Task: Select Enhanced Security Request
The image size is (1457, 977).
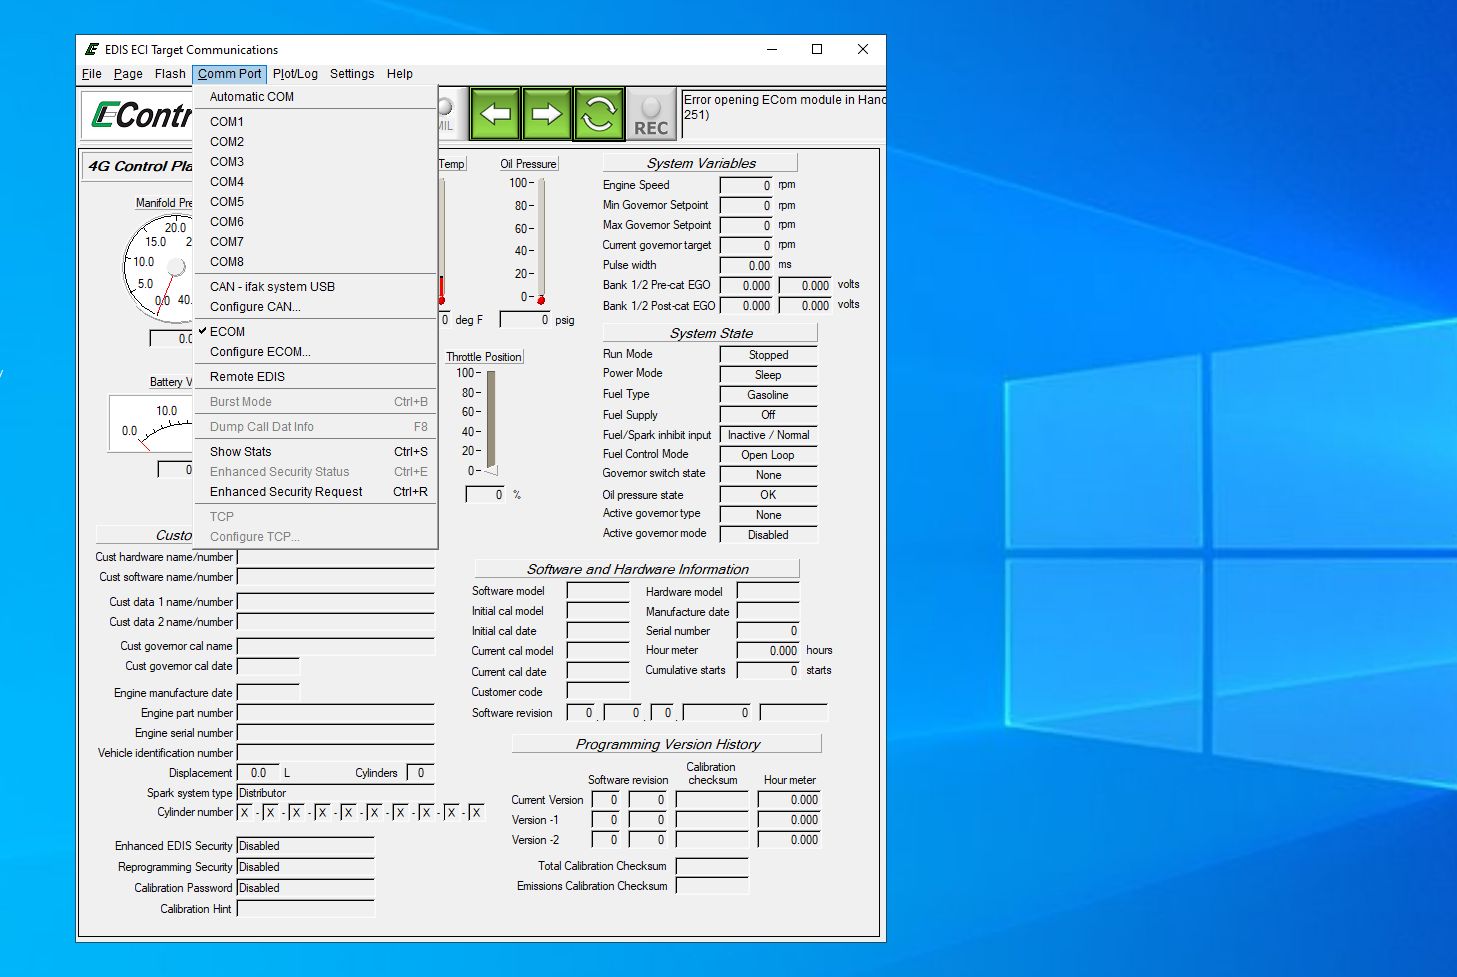Action: click(286, 492)
